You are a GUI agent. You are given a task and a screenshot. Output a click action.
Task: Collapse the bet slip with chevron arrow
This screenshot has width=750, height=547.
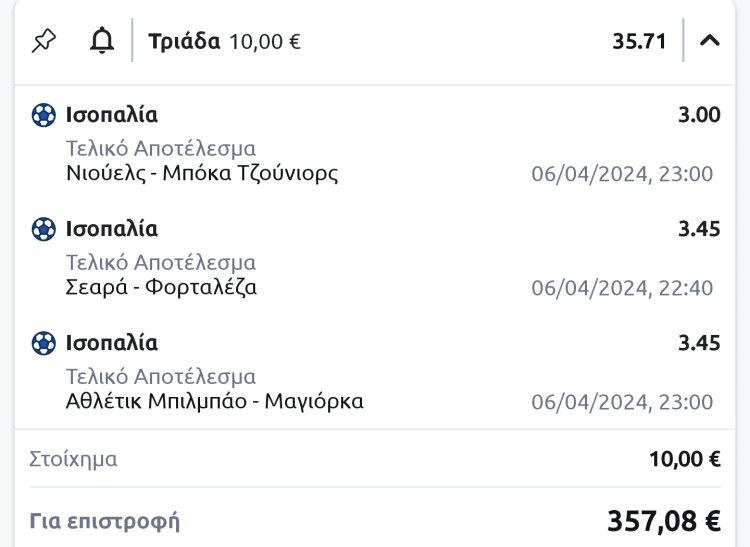(709, 41)
